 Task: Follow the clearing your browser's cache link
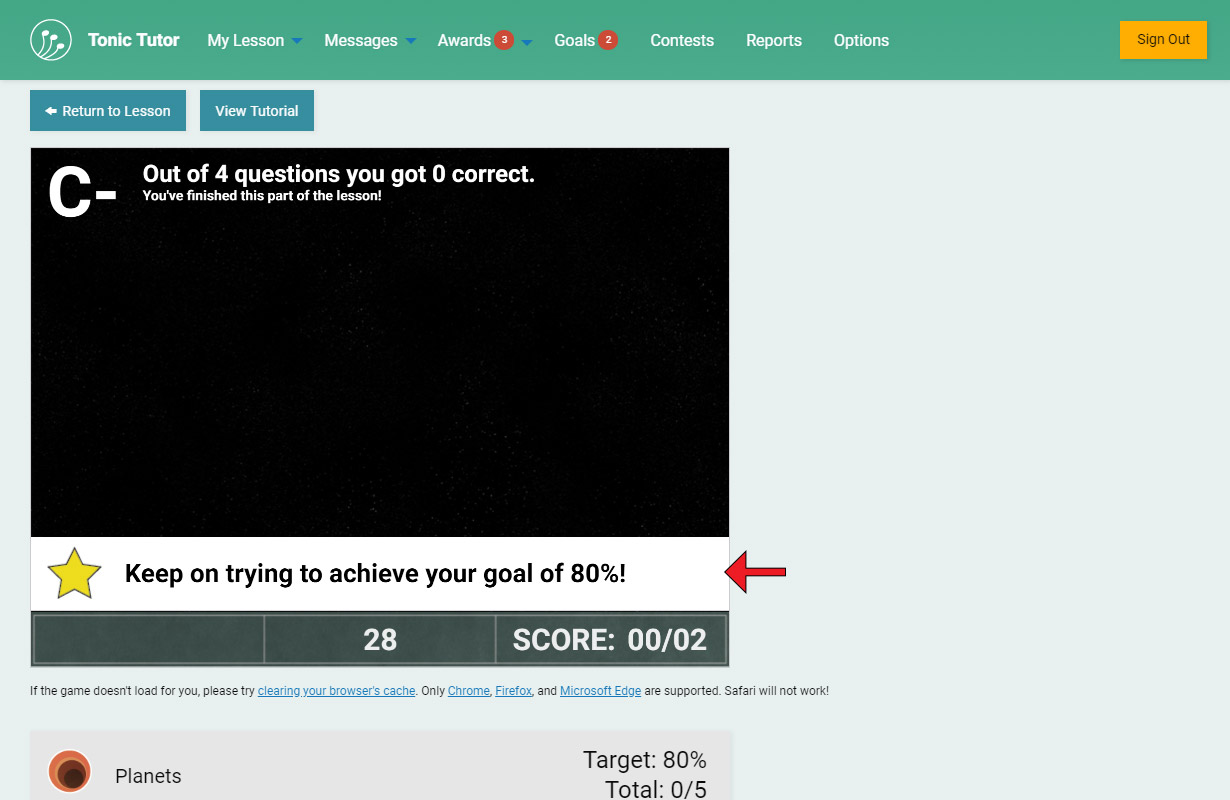point(336,691)
